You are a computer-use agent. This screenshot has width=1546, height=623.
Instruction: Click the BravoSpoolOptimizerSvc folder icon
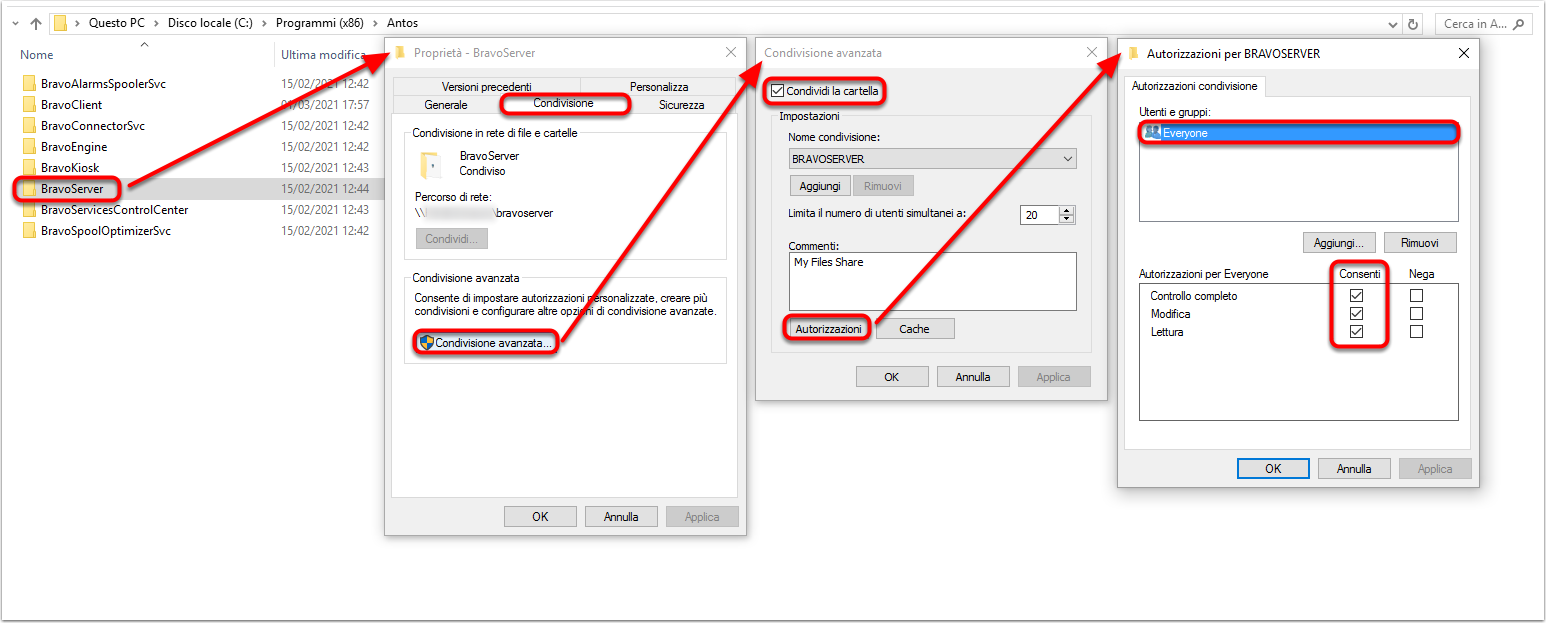(29, 231)
